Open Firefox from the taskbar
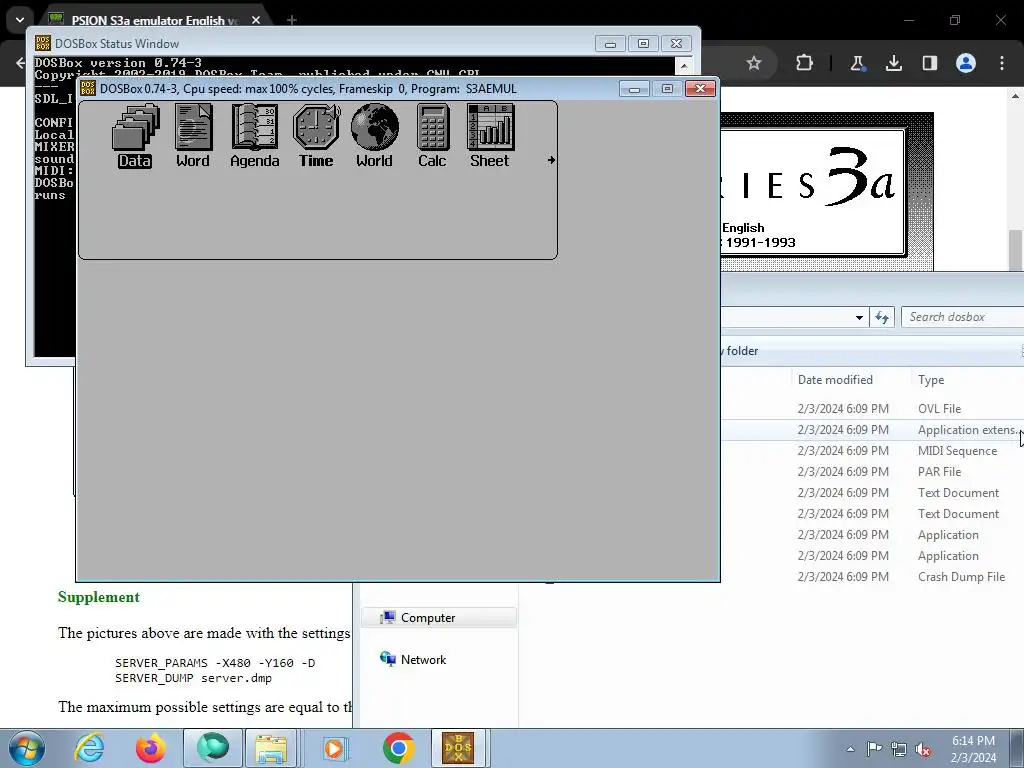Viewport: 1024px width, 768px height. 150,748
